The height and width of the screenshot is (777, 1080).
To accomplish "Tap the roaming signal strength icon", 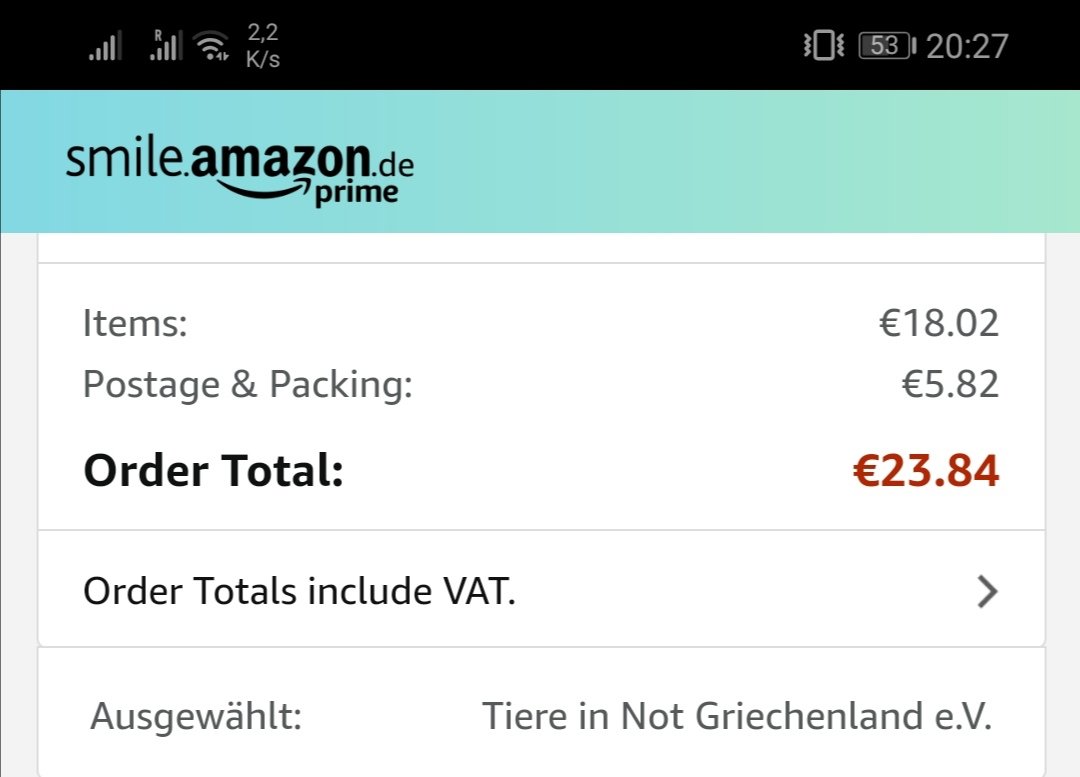I will (x=166, y=45).
